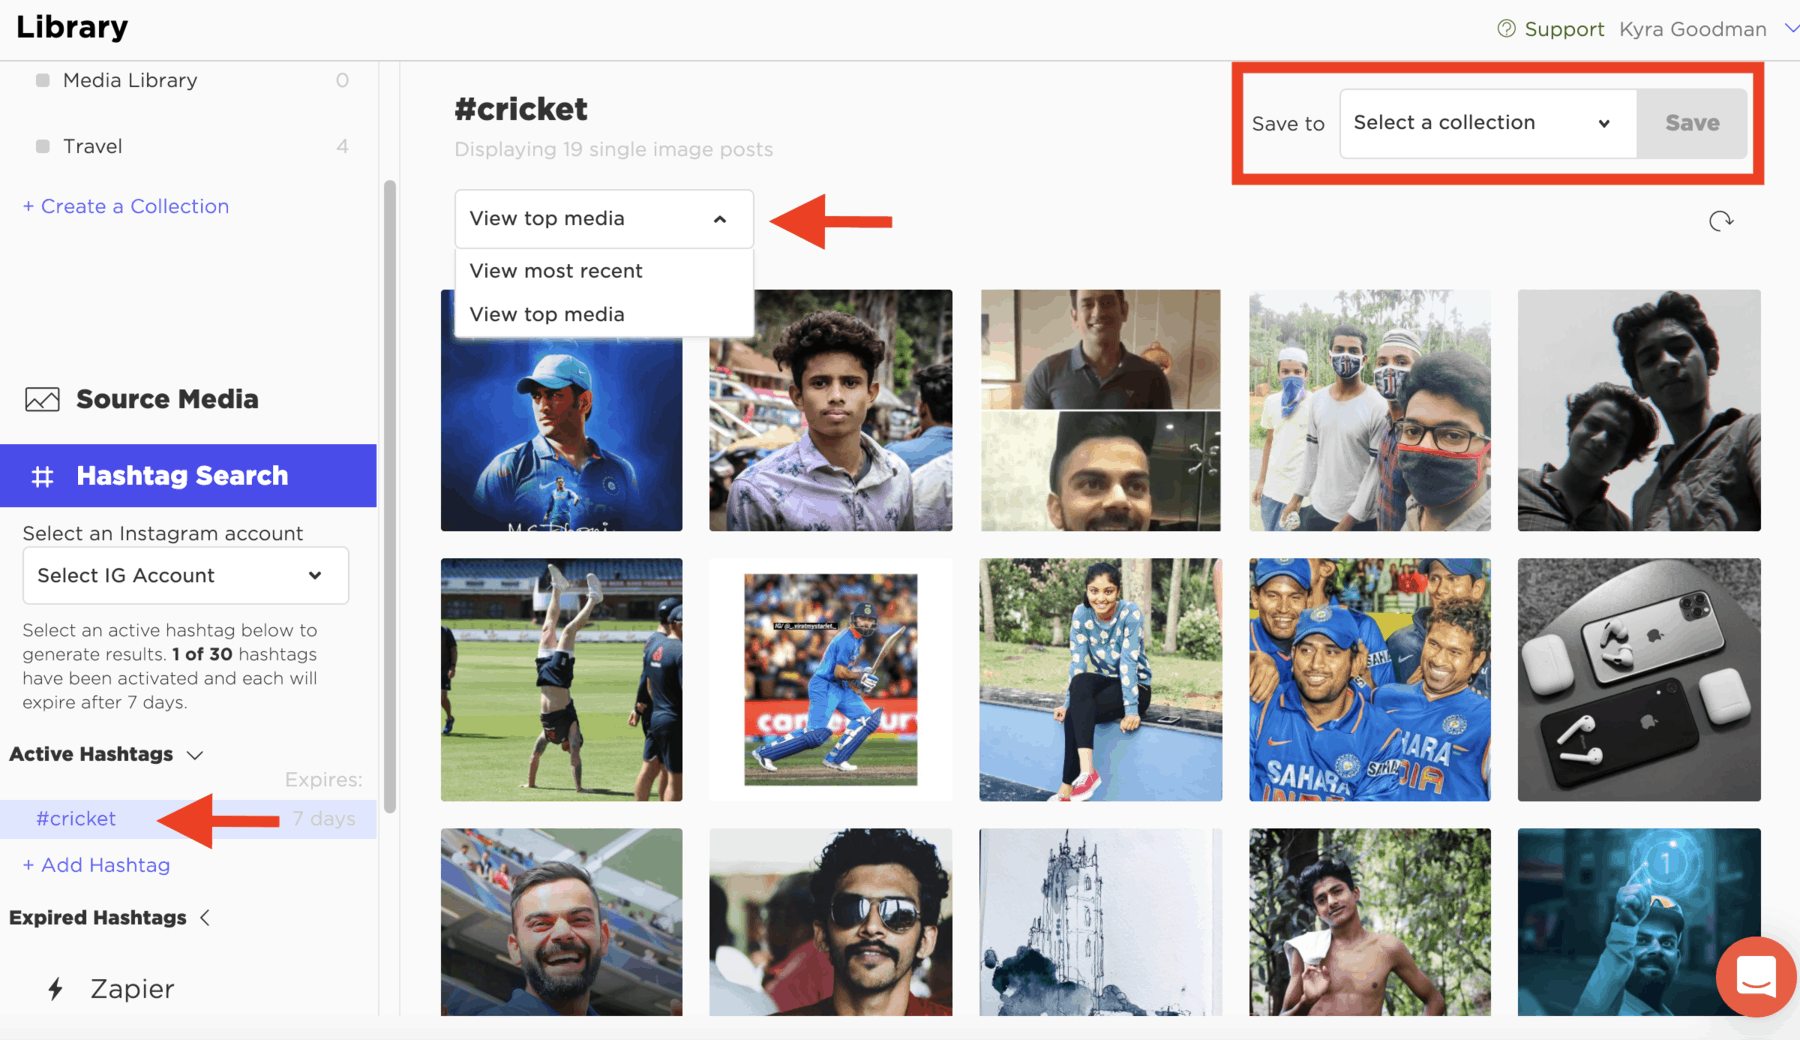Open the Select IG Account dropdown
1800x1040 pixels.
coord(185,576)
